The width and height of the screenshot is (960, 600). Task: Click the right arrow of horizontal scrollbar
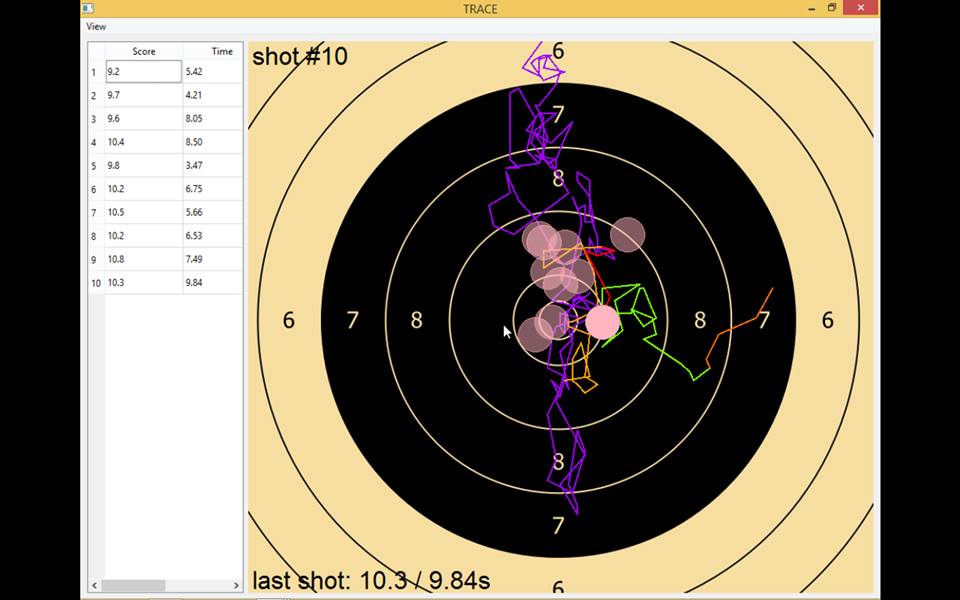pos(237,586)
